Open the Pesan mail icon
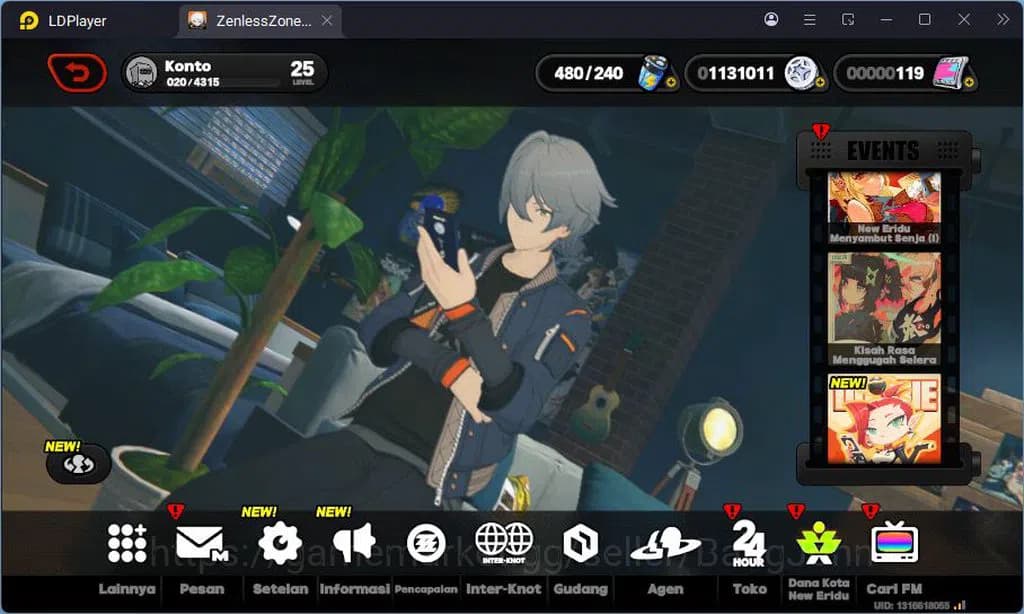The width and height of the screenshot is (1024, 614). tap(202, 543)
